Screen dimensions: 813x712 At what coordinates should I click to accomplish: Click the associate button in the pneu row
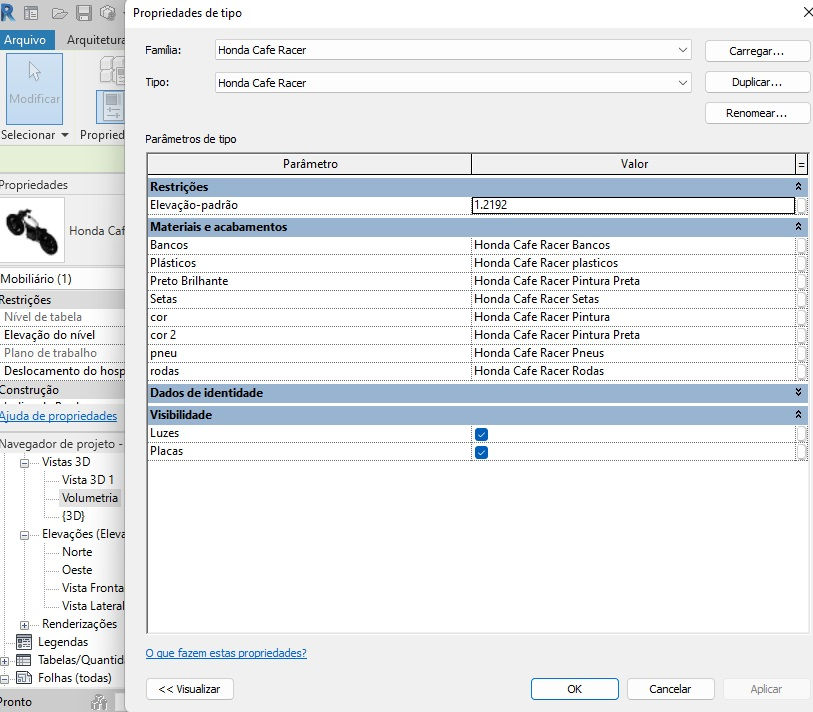tap(802, 353)
